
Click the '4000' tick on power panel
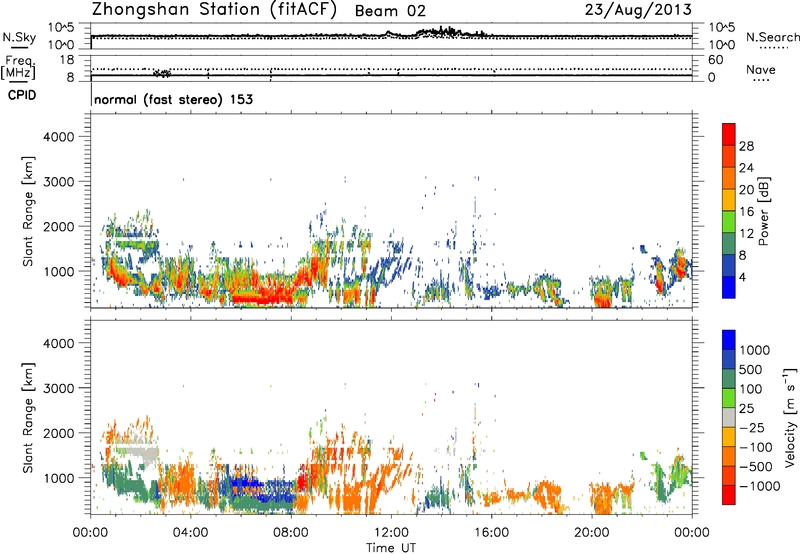pyautogui.click(x=58, y=137)
